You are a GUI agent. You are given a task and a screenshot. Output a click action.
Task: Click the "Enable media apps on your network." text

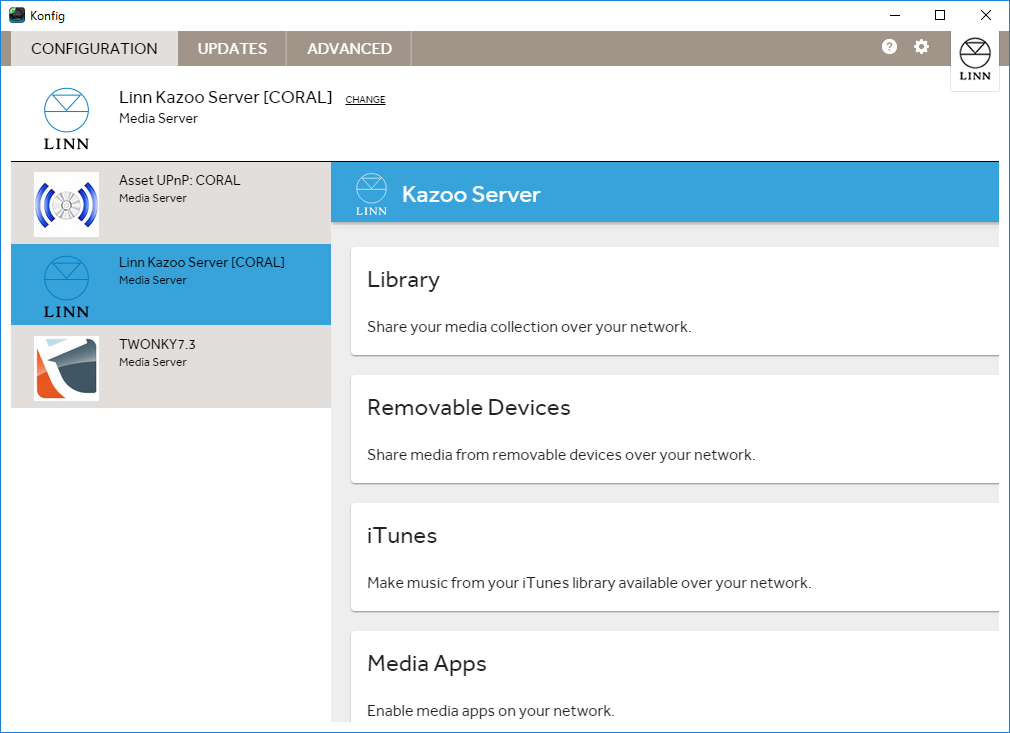[491, 711]
